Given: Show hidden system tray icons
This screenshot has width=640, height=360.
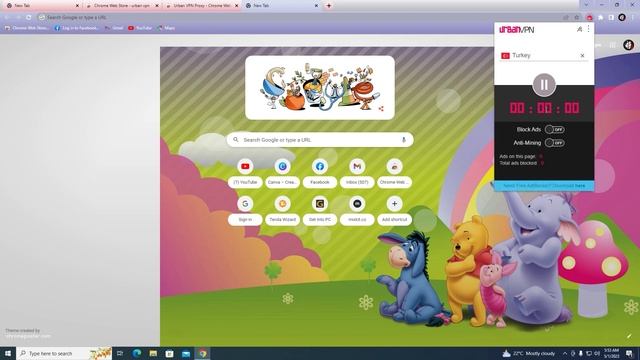Looking at the screenshot, I should 565,353.
